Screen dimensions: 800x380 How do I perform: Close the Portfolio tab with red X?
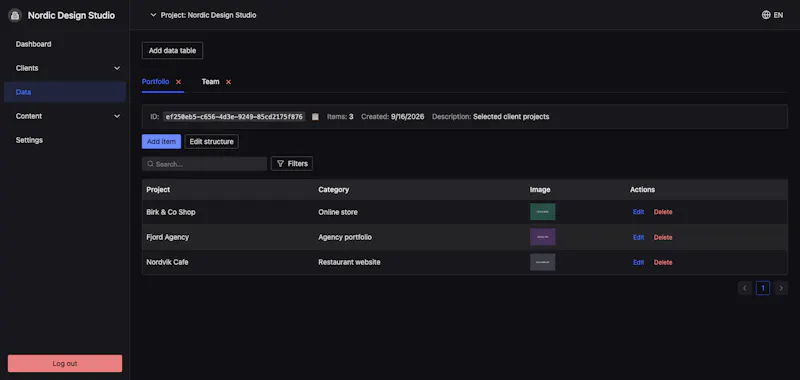[x=179, y=82]
